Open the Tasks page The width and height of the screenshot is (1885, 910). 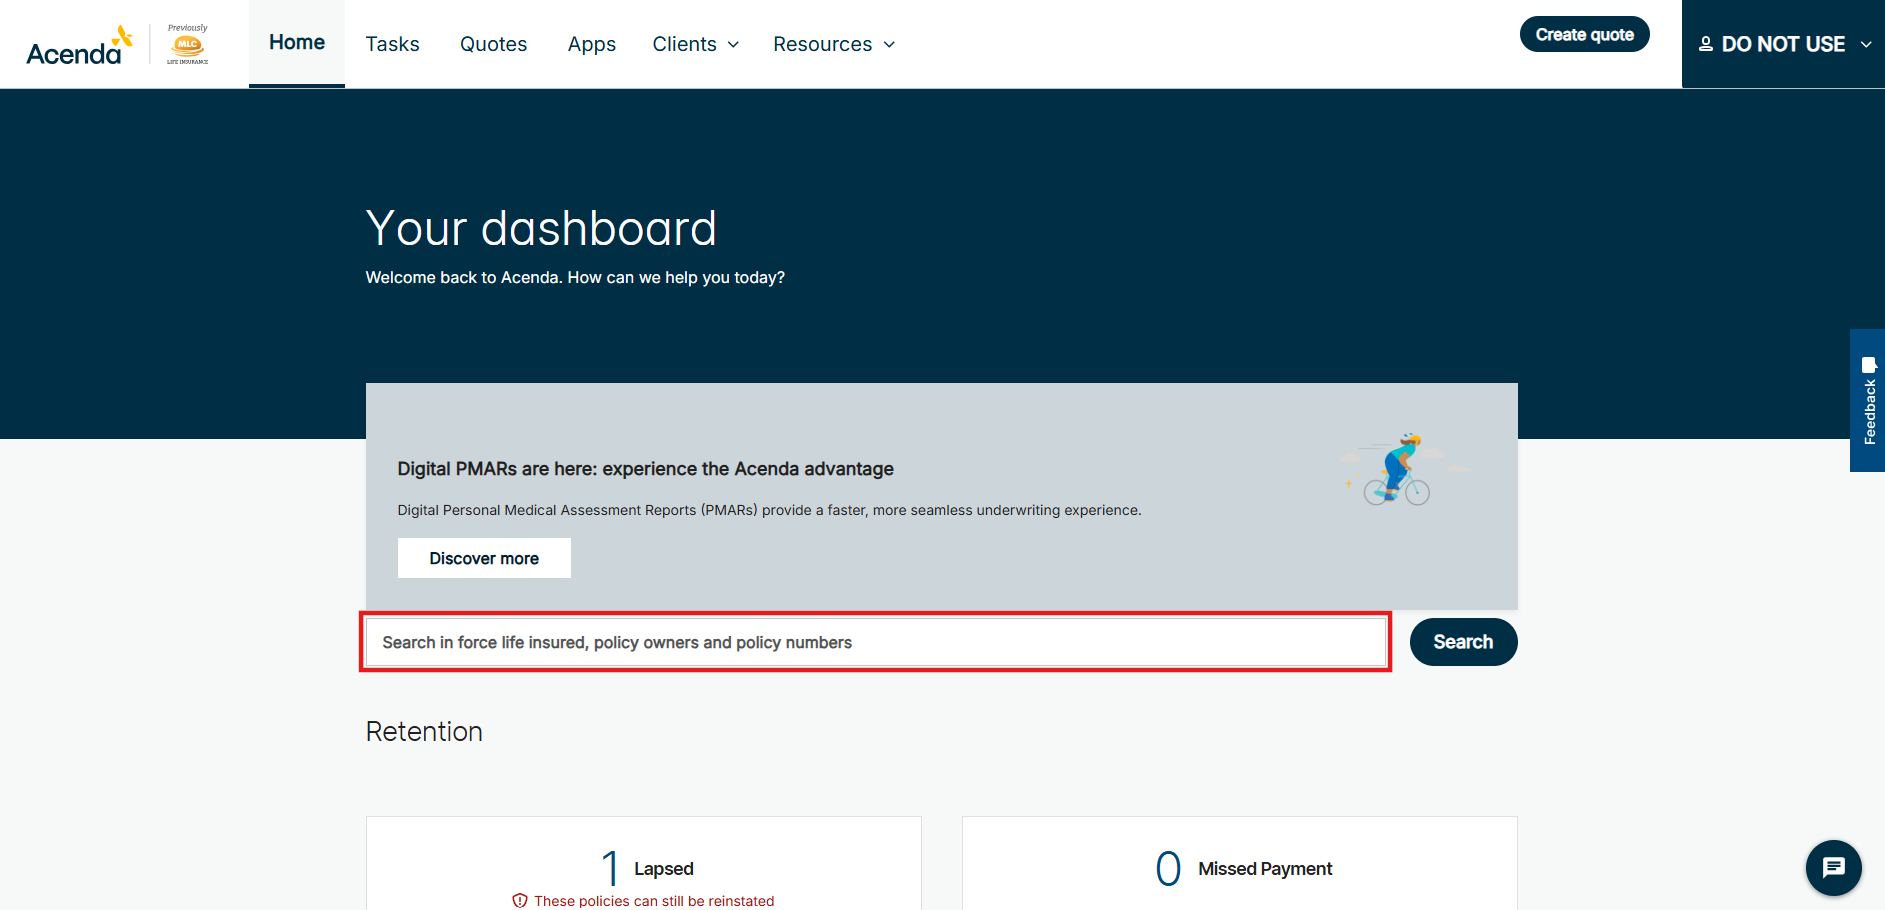392,44
